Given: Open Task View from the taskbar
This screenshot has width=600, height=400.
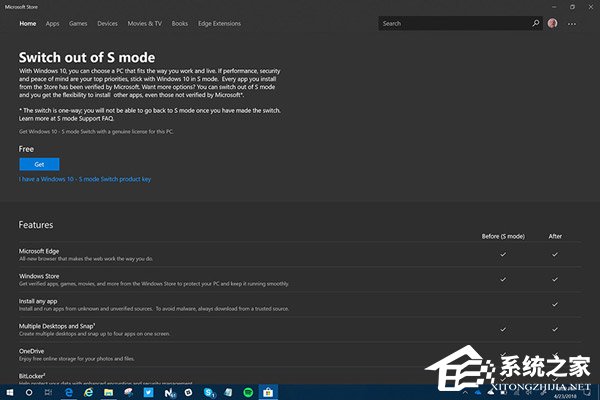Looking at the screenshot, I should point(49,392).
